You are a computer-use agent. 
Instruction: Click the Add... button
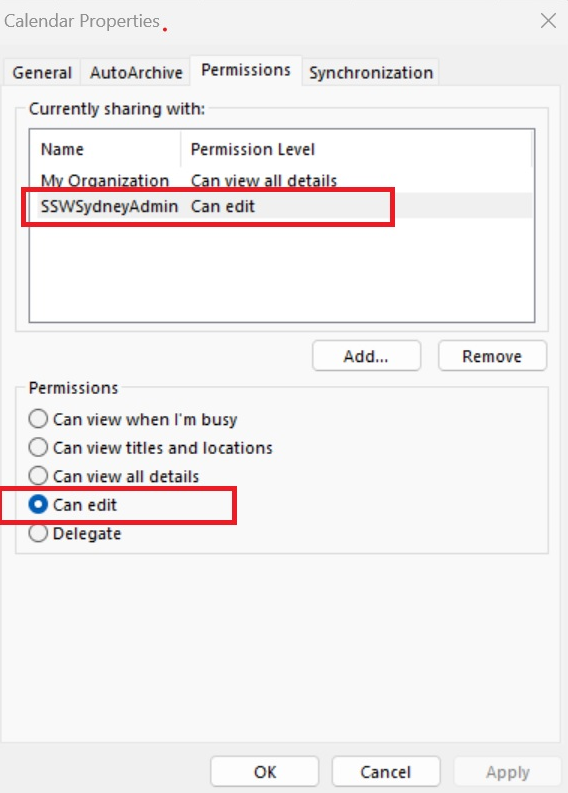(366, 356)
